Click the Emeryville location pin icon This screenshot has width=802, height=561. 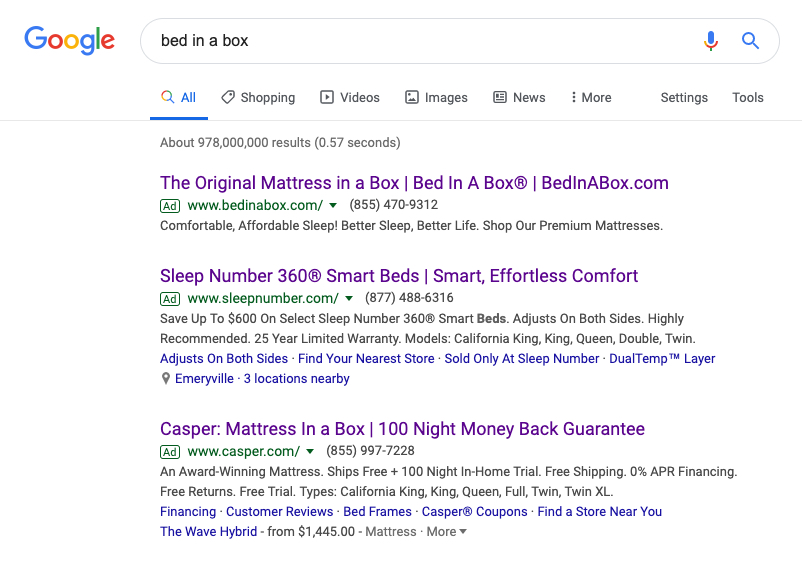pos(166,379)
